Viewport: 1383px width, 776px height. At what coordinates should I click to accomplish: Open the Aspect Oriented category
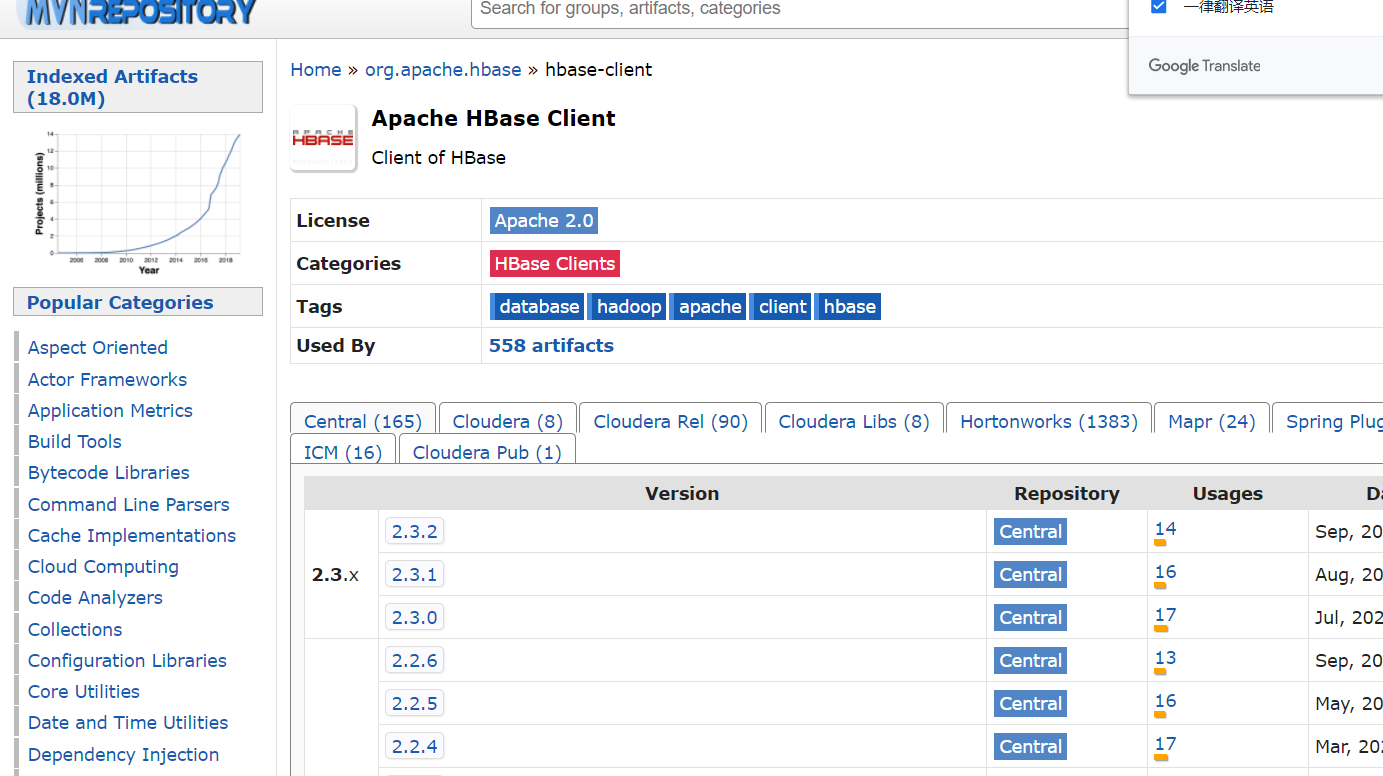coord(98,348)
